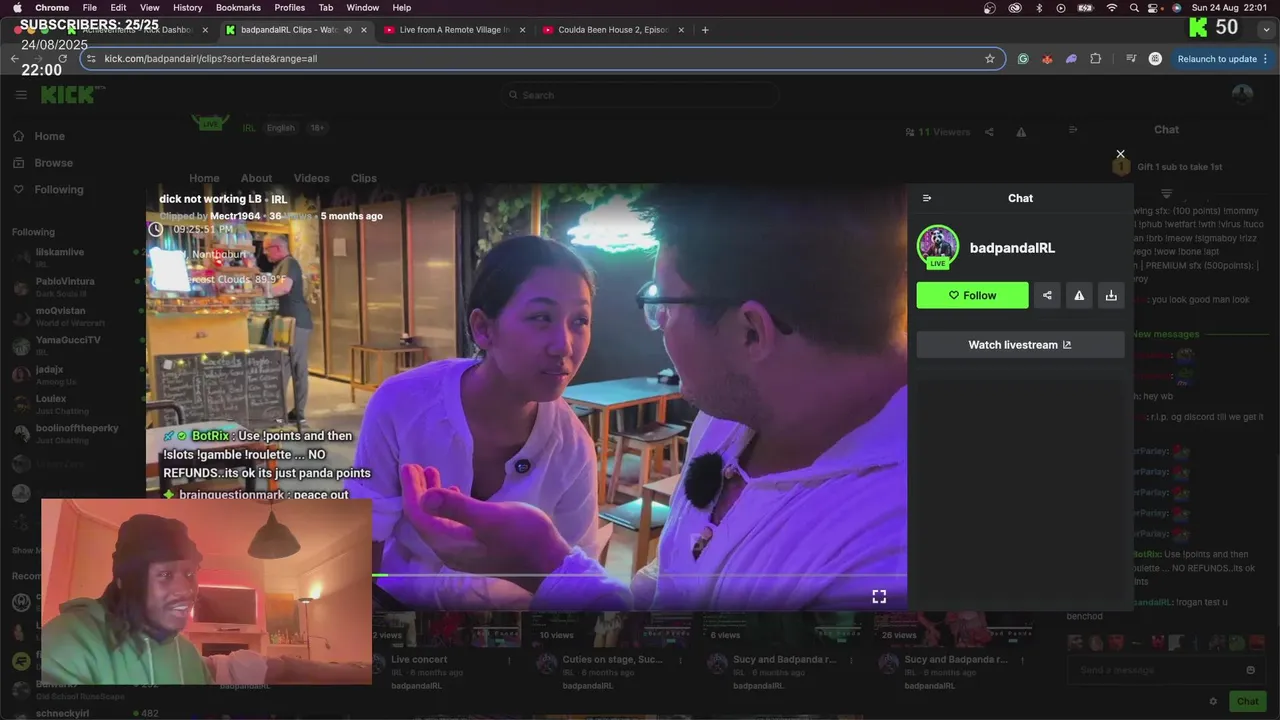
Task: Bookmark the page with the star icon
Action: (990, 59)
